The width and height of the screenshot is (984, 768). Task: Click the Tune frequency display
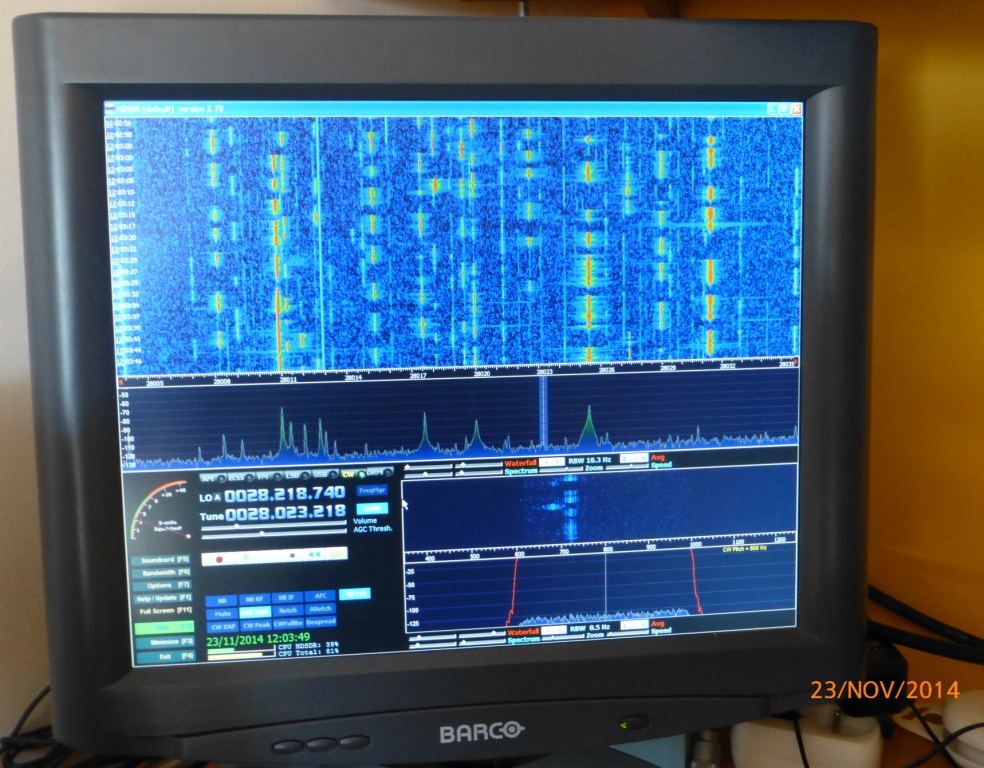[286, 513]
